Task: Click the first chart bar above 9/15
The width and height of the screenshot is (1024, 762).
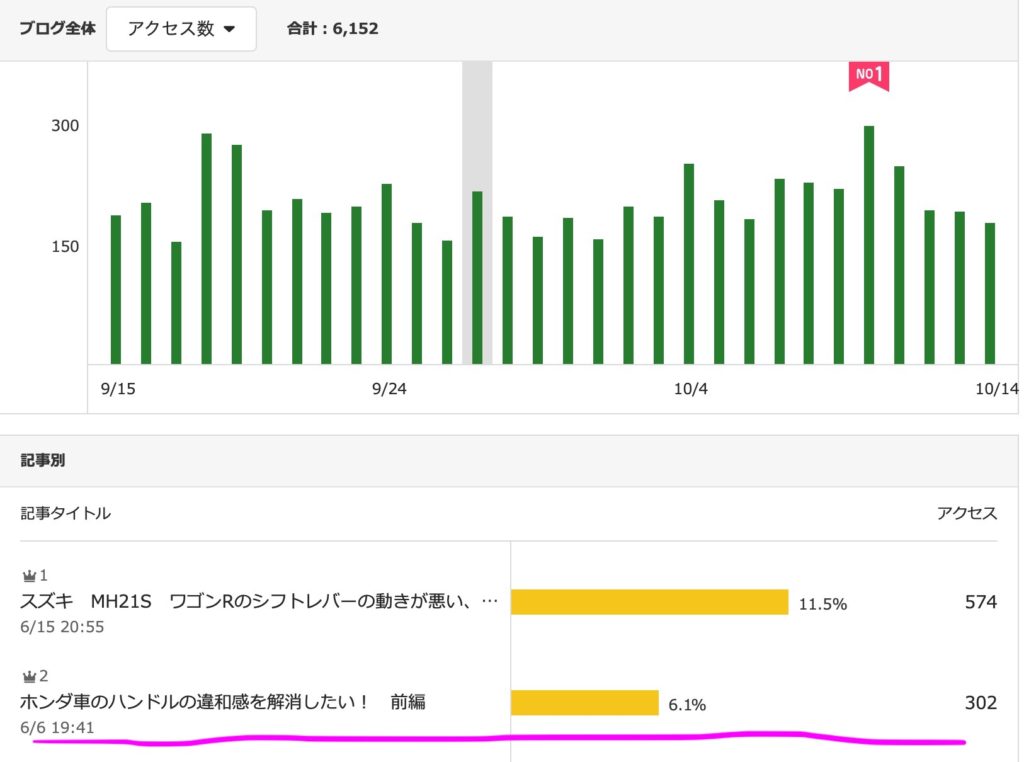Action: (116, 289)
